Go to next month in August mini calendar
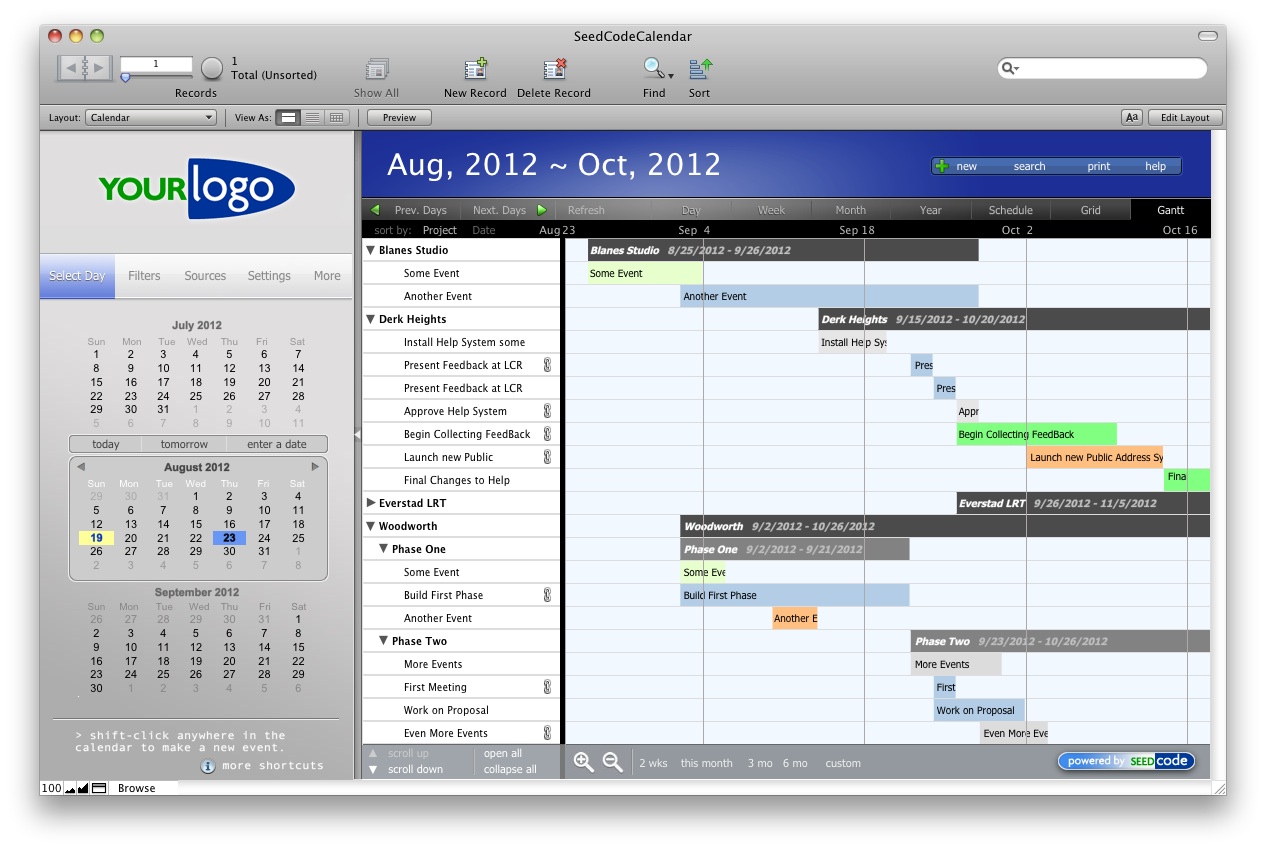Image resolution: width=1266 pixels, height=850 pixels. (315, 467)
